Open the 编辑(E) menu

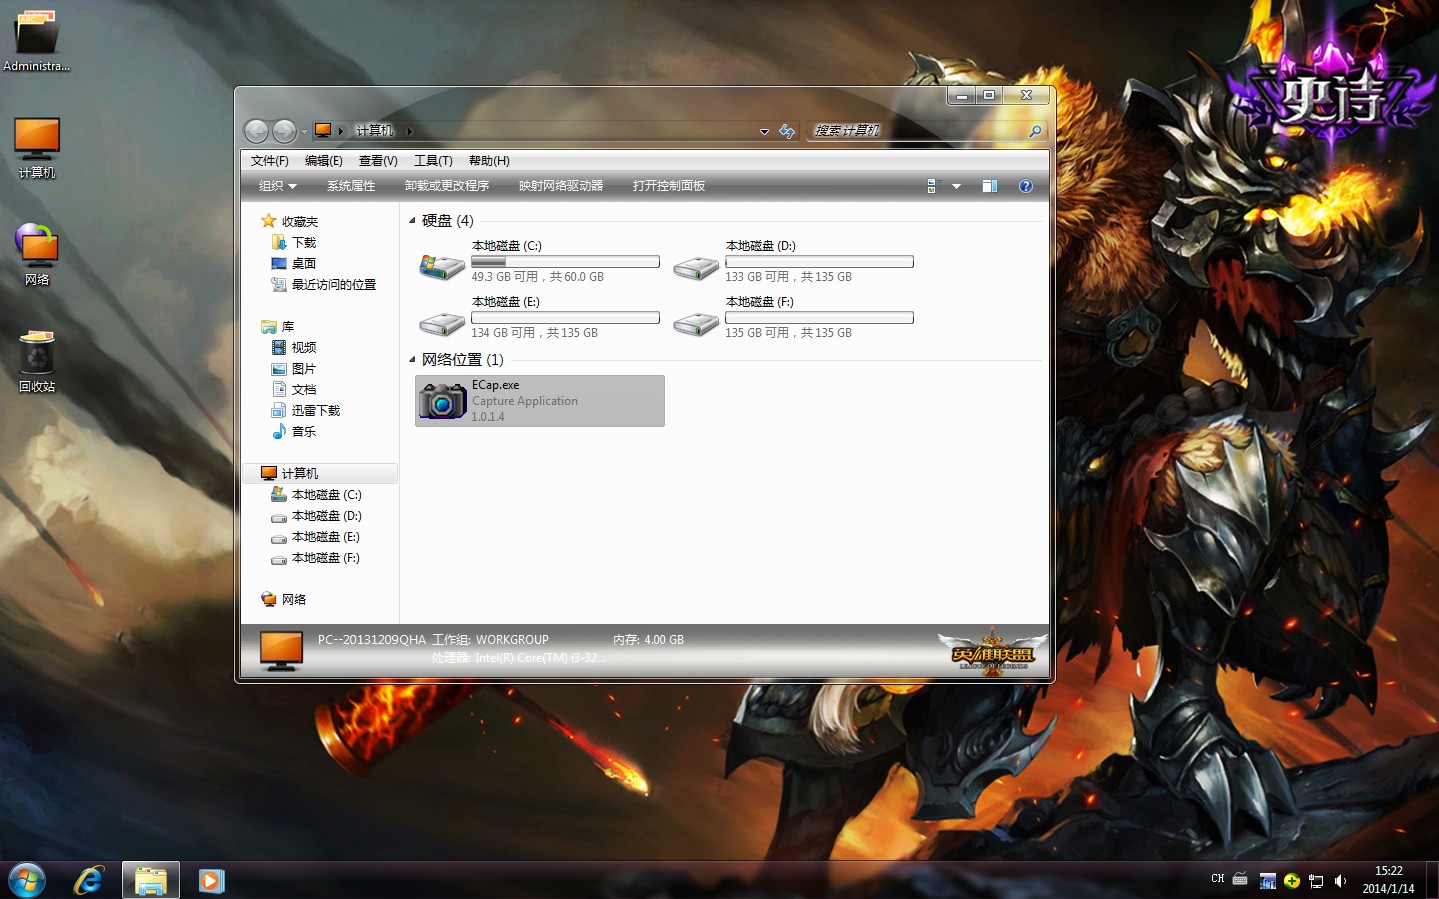(323, 161)
